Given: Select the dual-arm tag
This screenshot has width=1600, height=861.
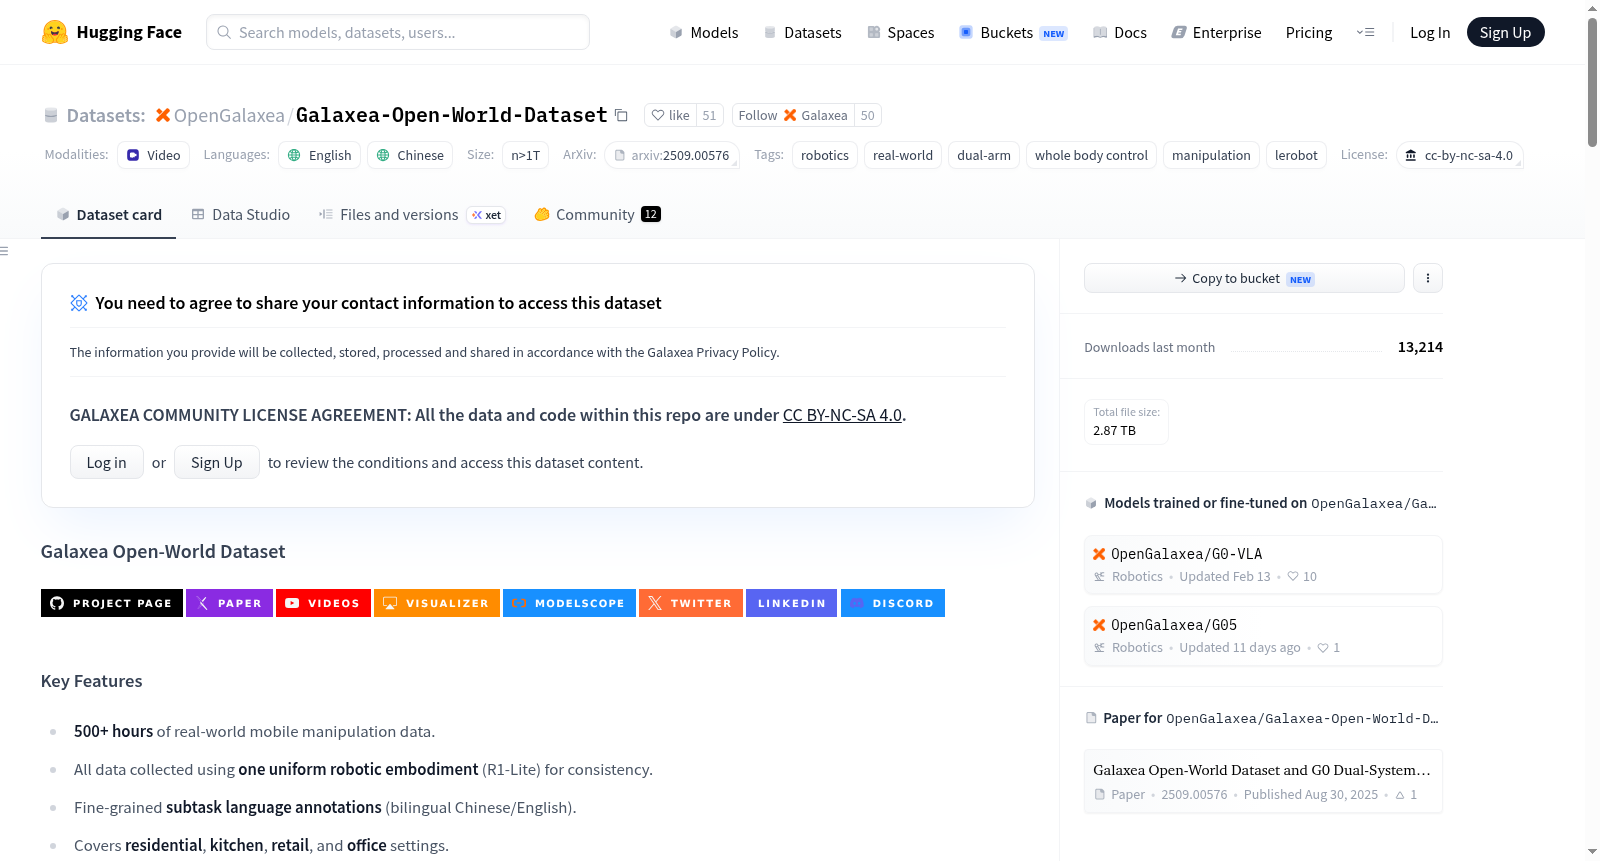Looking at the screenshot, I should click(x=984, y=155).
